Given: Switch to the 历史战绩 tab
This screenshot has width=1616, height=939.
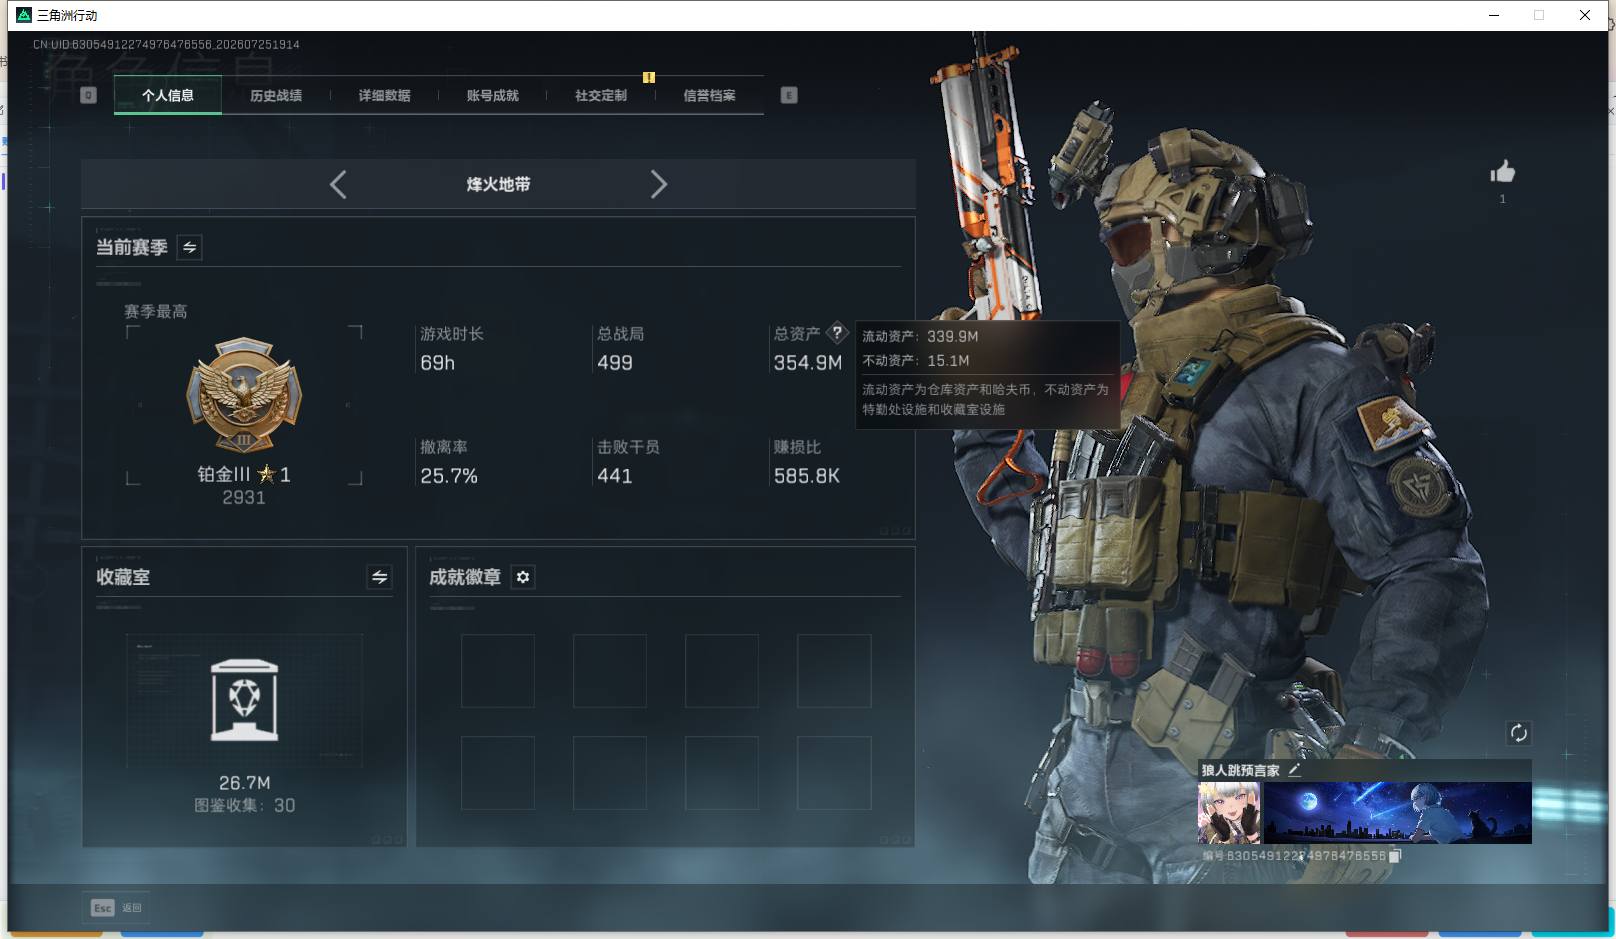Looking at the screenshot, I should [x=276, y=96].
